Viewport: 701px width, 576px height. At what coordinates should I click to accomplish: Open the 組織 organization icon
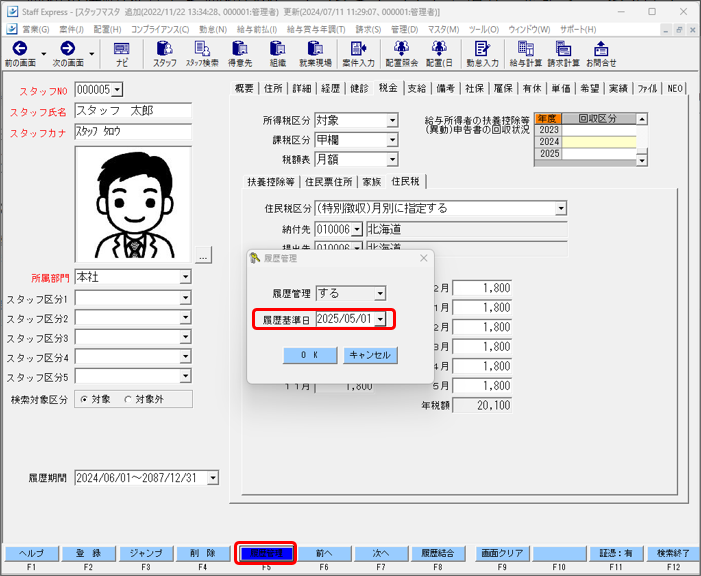(x=278, y=48)
